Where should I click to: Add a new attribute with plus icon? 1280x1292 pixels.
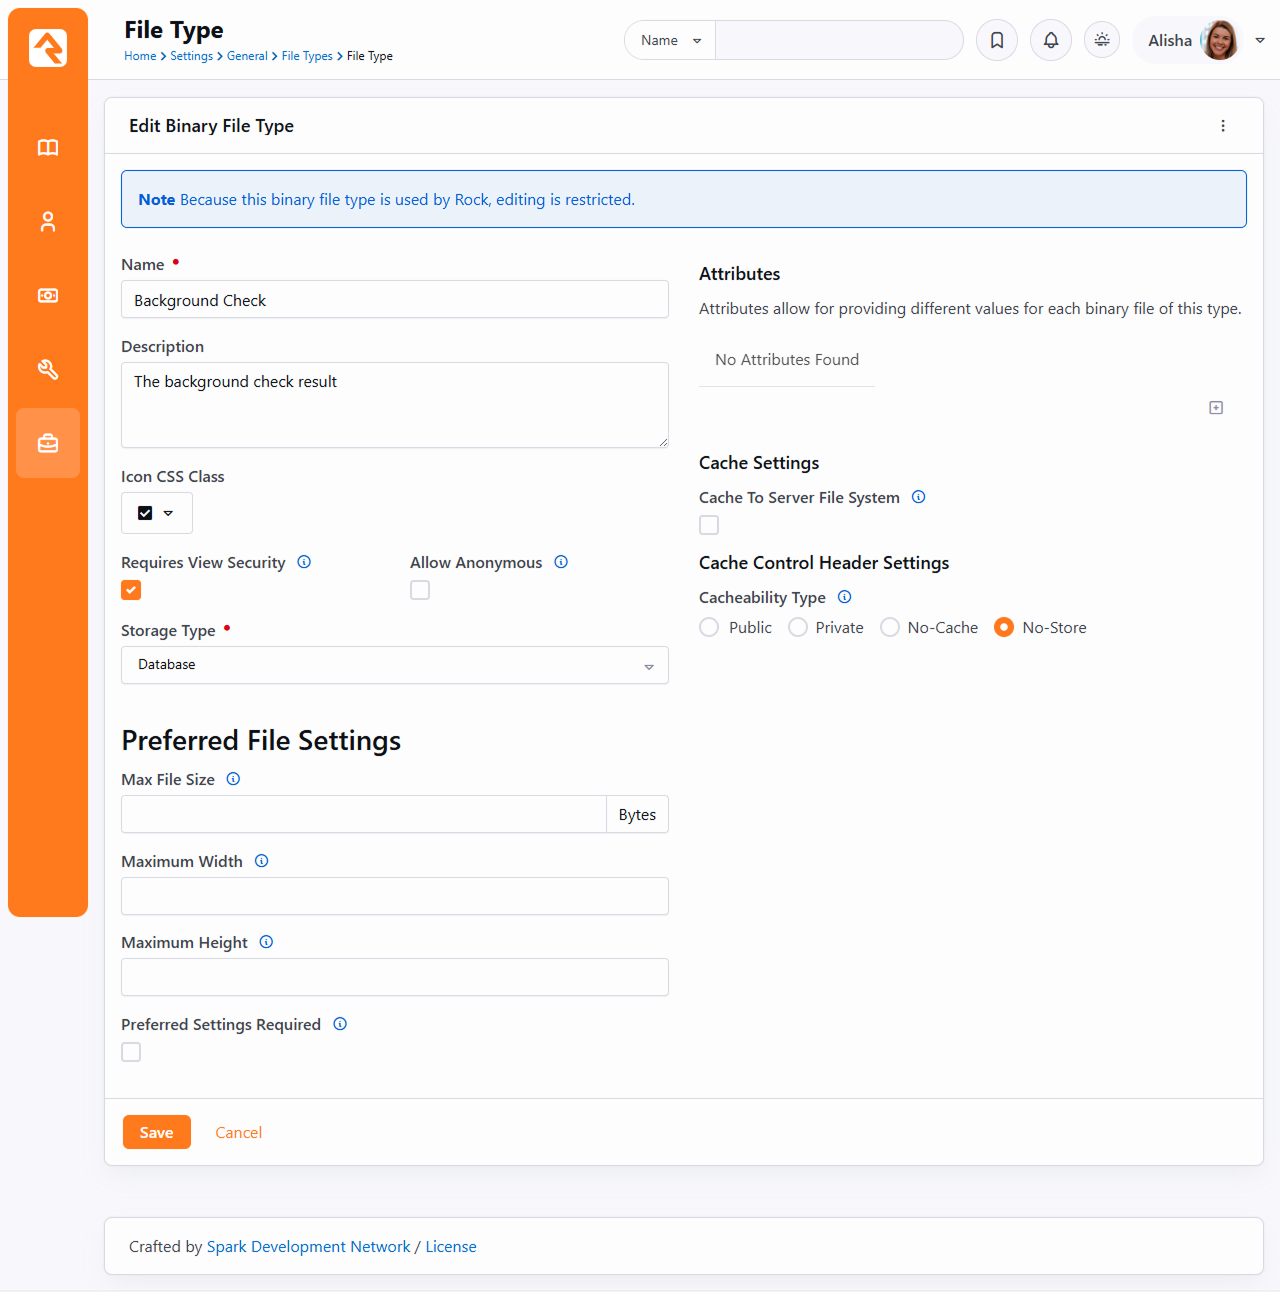pos(1216,408)
